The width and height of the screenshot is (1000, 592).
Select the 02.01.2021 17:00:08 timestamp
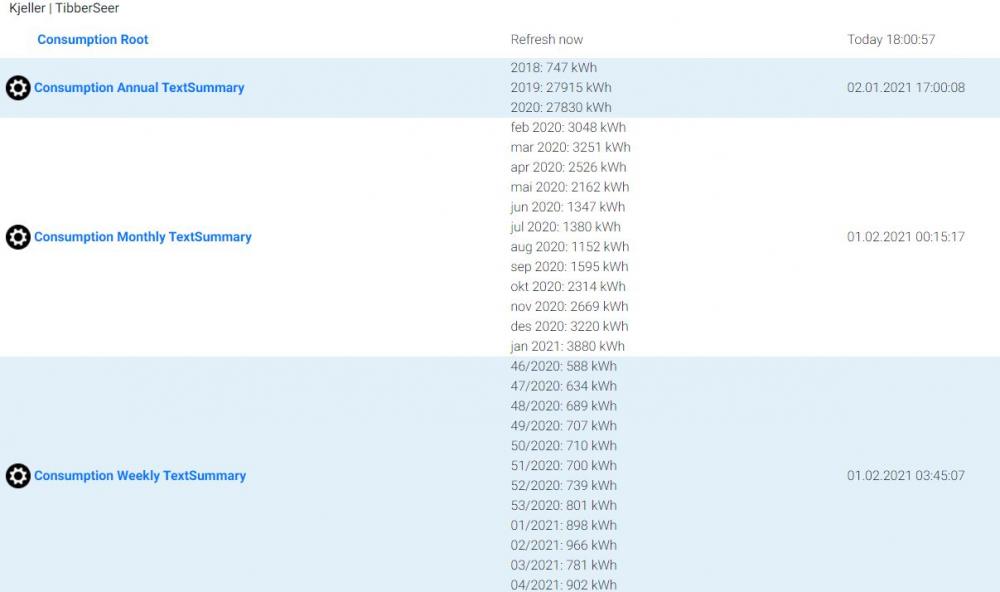point(905,88)
